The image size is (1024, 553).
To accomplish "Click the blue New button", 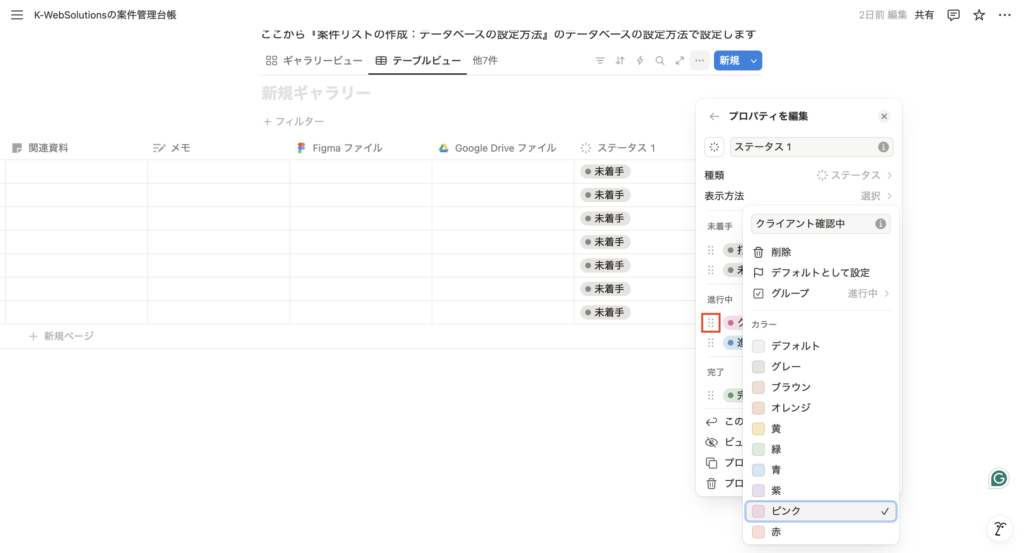I will point(729,61).
